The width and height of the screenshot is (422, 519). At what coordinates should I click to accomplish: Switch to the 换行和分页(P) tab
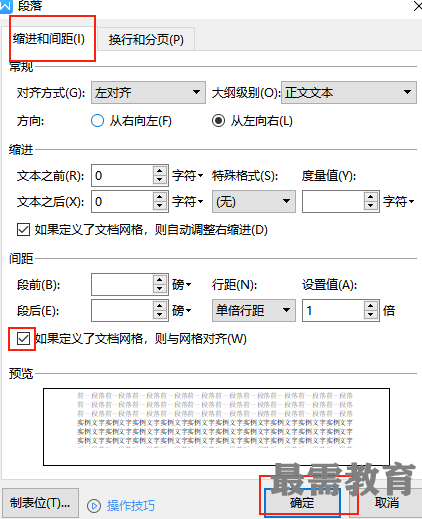[x=146, y=40]
